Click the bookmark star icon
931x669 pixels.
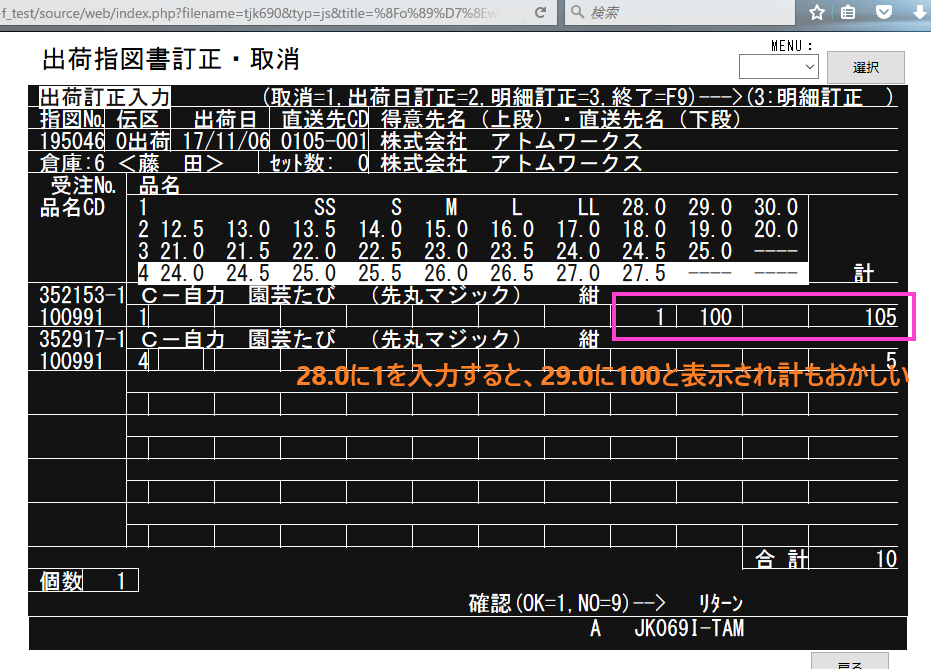point(817,13)
